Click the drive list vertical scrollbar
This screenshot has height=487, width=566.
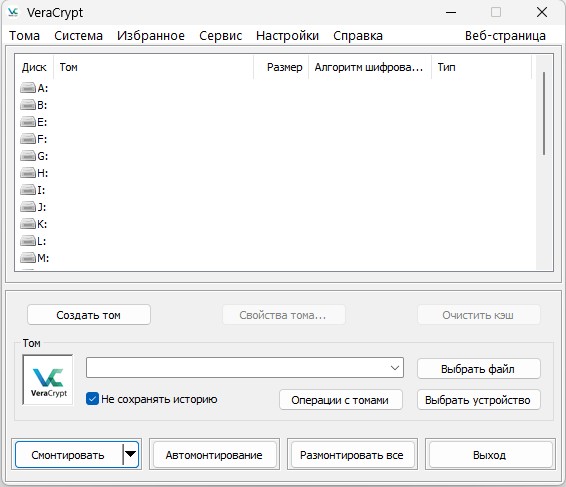[544, 162]
